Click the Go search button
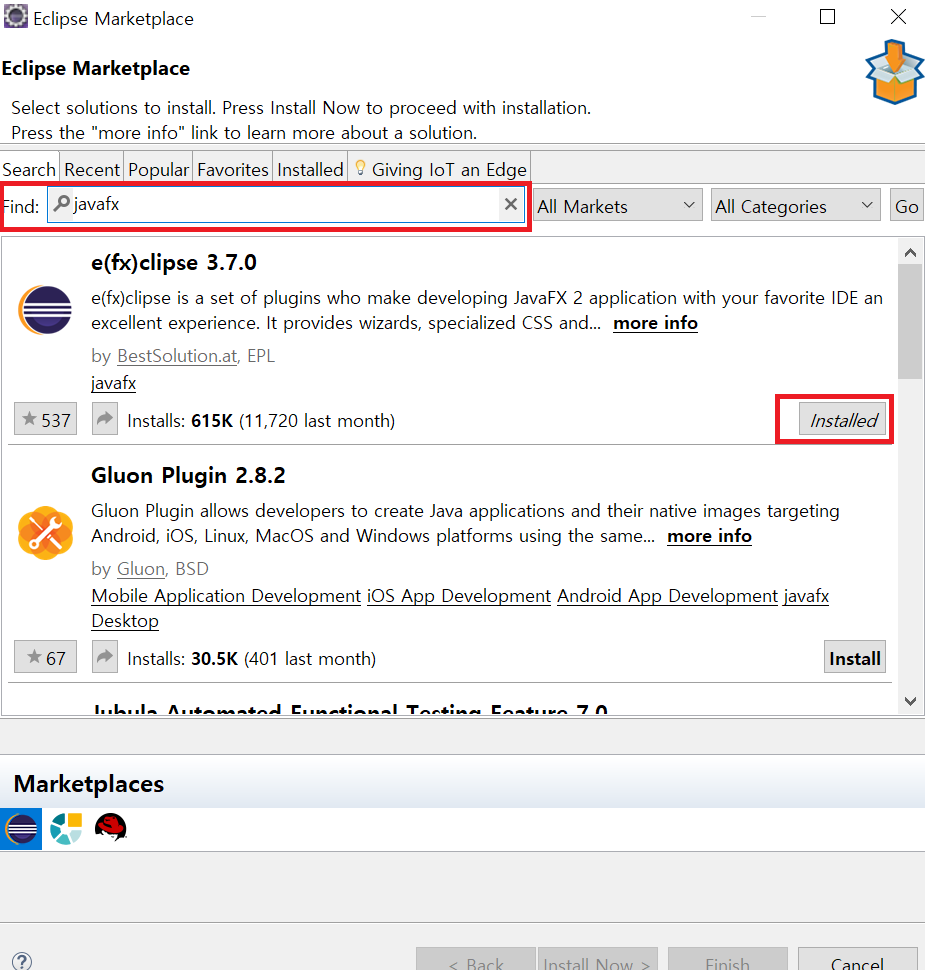This screenshot has height=970, width=925. [x=906, y=205]
